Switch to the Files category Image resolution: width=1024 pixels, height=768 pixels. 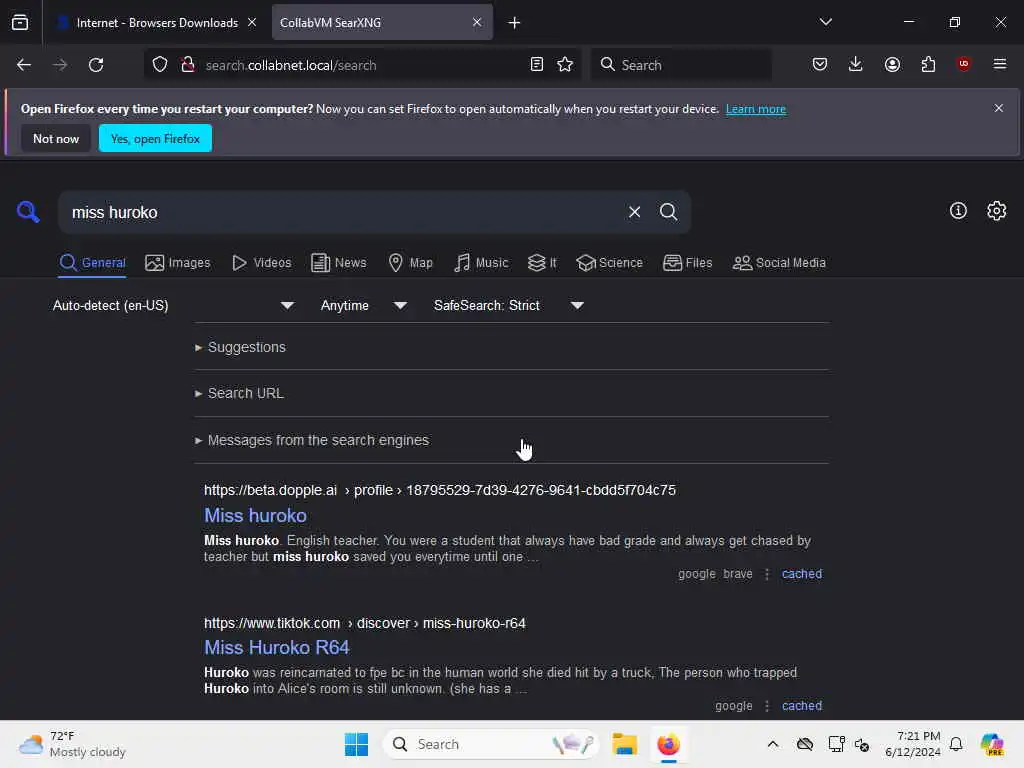(688, 263)
